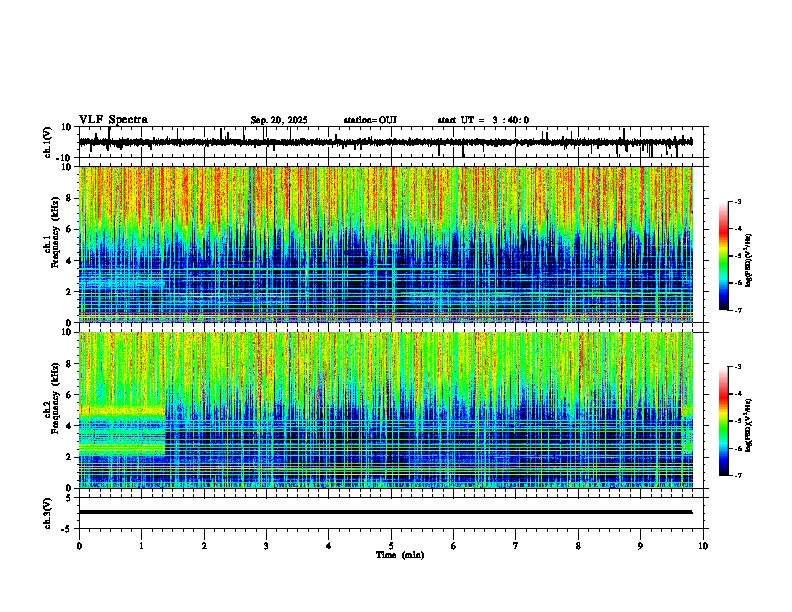Image resolution: width=792 pixels, height=612 pixels.
Task: Click the "Time (min)" axis label
Action: pos(400,555)
